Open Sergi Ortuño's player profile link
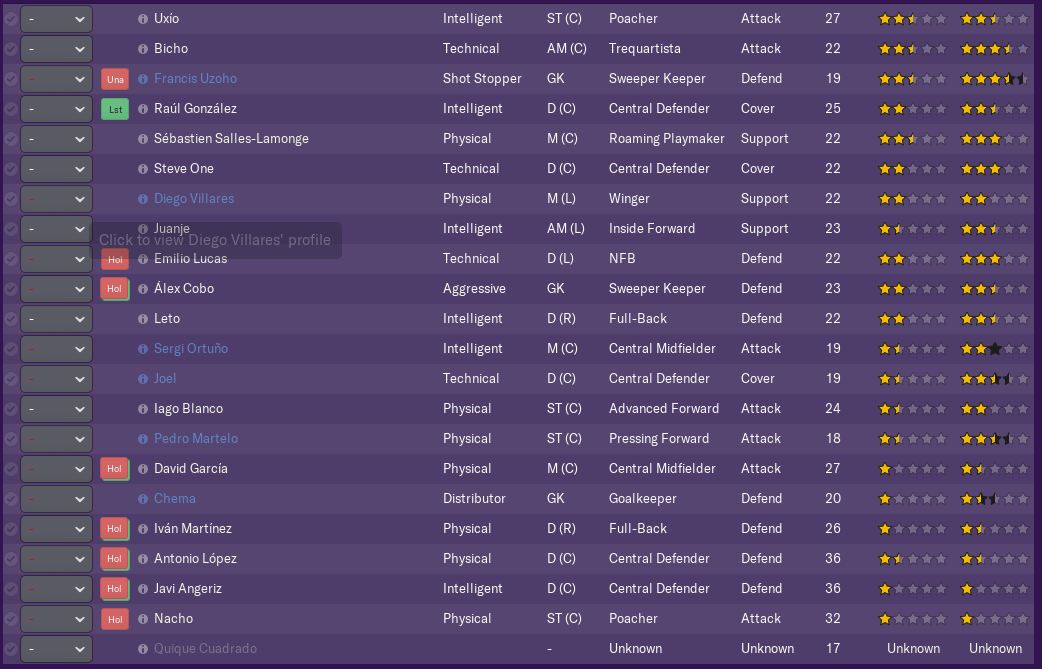The height and width of the screenshot is (669, 1042). 190,349
